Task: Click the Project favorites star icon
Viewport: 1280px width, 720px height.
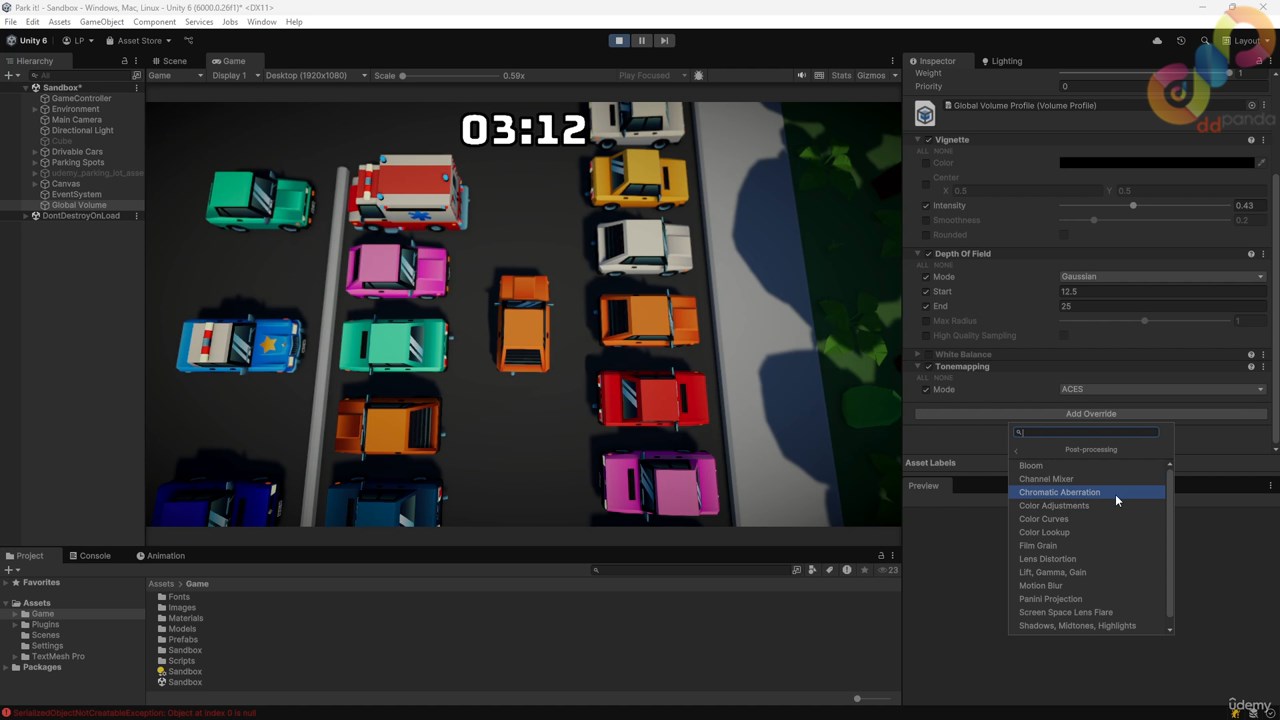Action: [864, 570]
